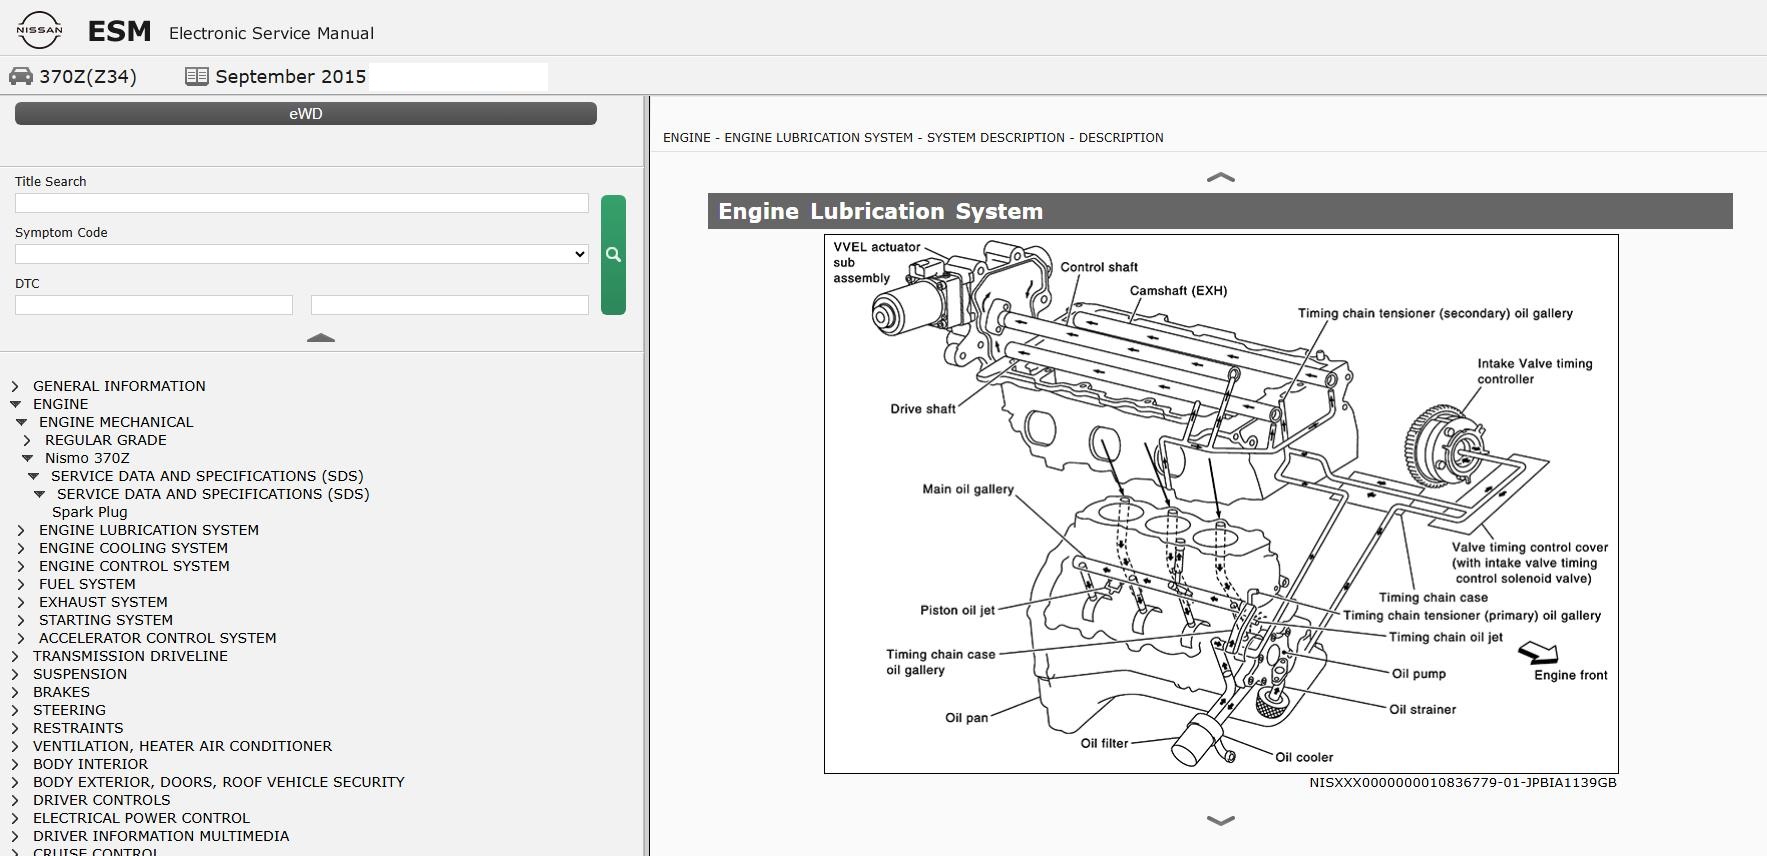The height and width of the screenshot is (856, 1767).
Task: Open the Spark Plug tree entry
Action: pos(90,512)
